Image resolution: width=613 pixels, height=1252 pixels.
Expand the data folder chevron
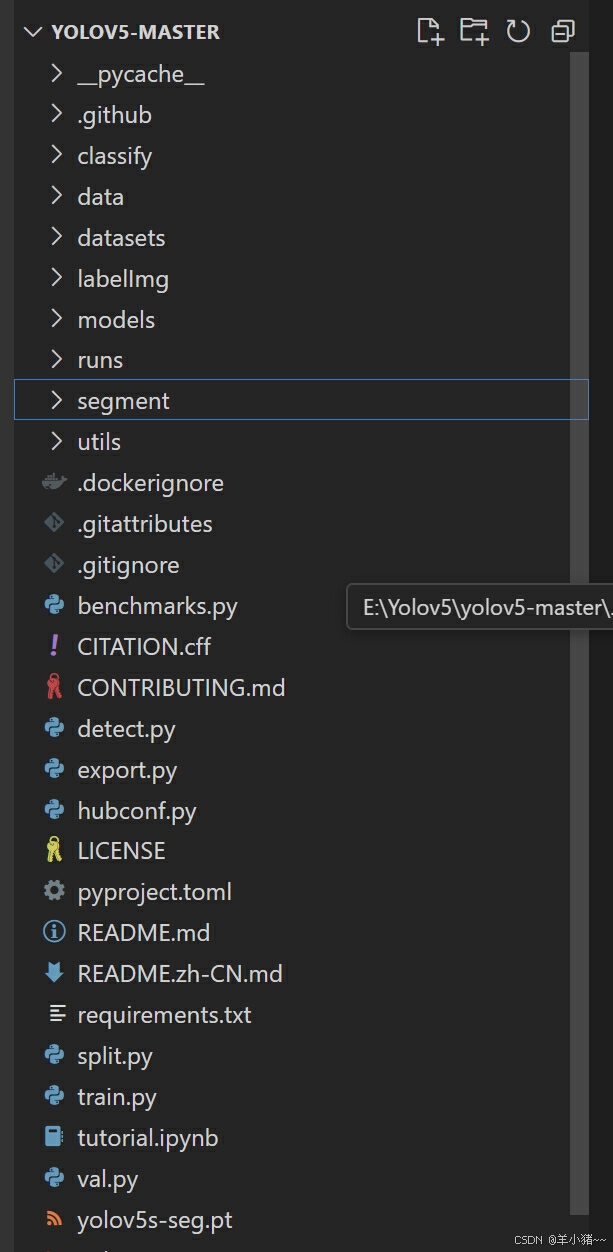click(56, 197)
